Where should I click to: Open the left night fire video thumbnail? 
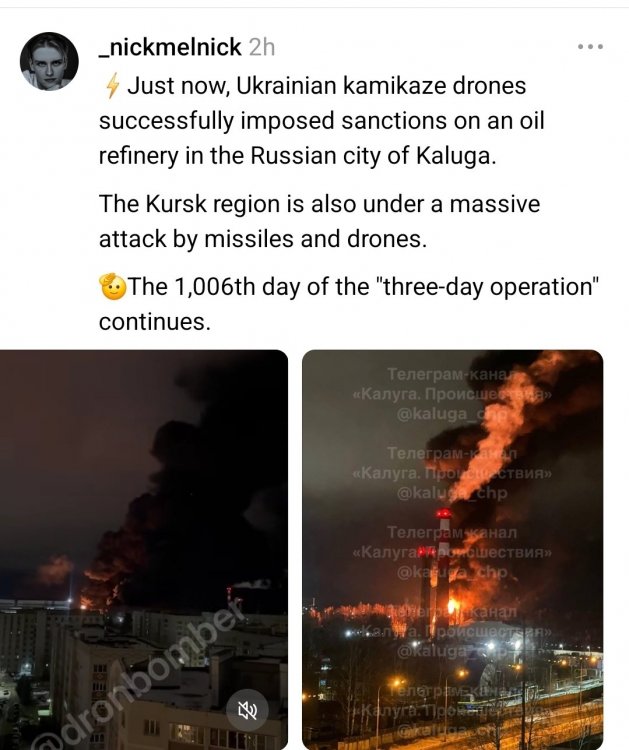point(143,550)
